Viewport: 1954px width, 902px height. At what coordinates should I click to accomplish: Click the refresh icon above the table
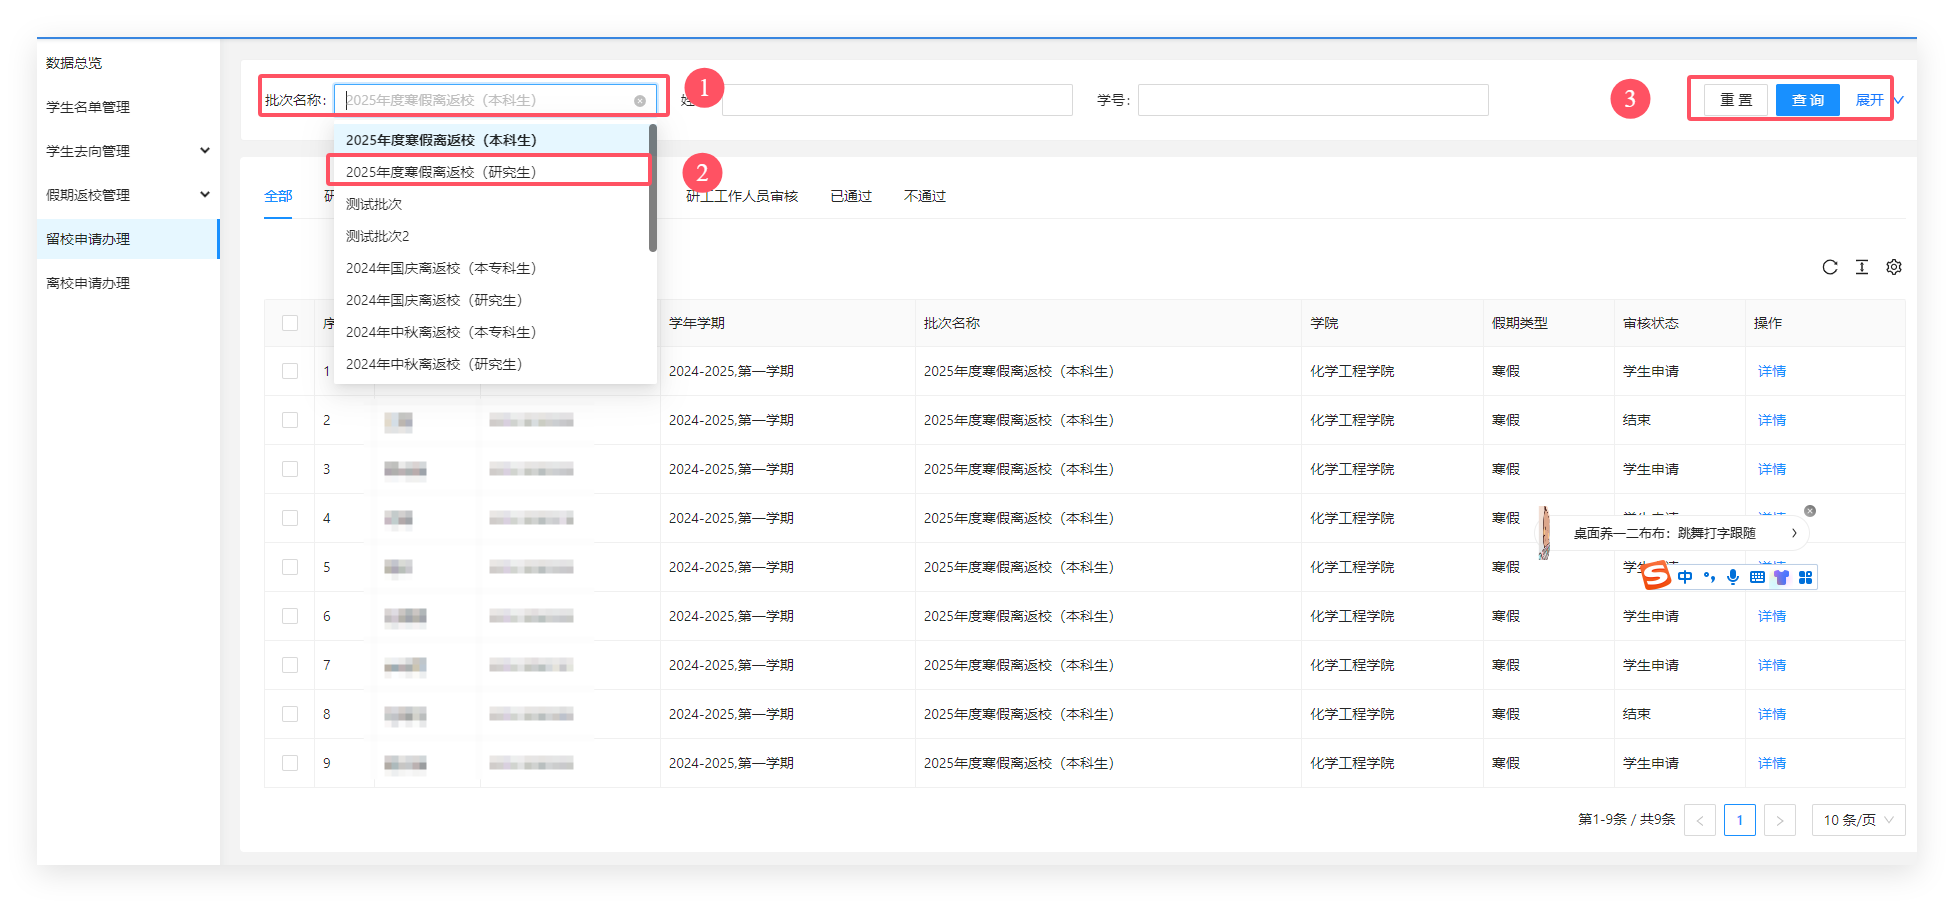pos(1830,267)
